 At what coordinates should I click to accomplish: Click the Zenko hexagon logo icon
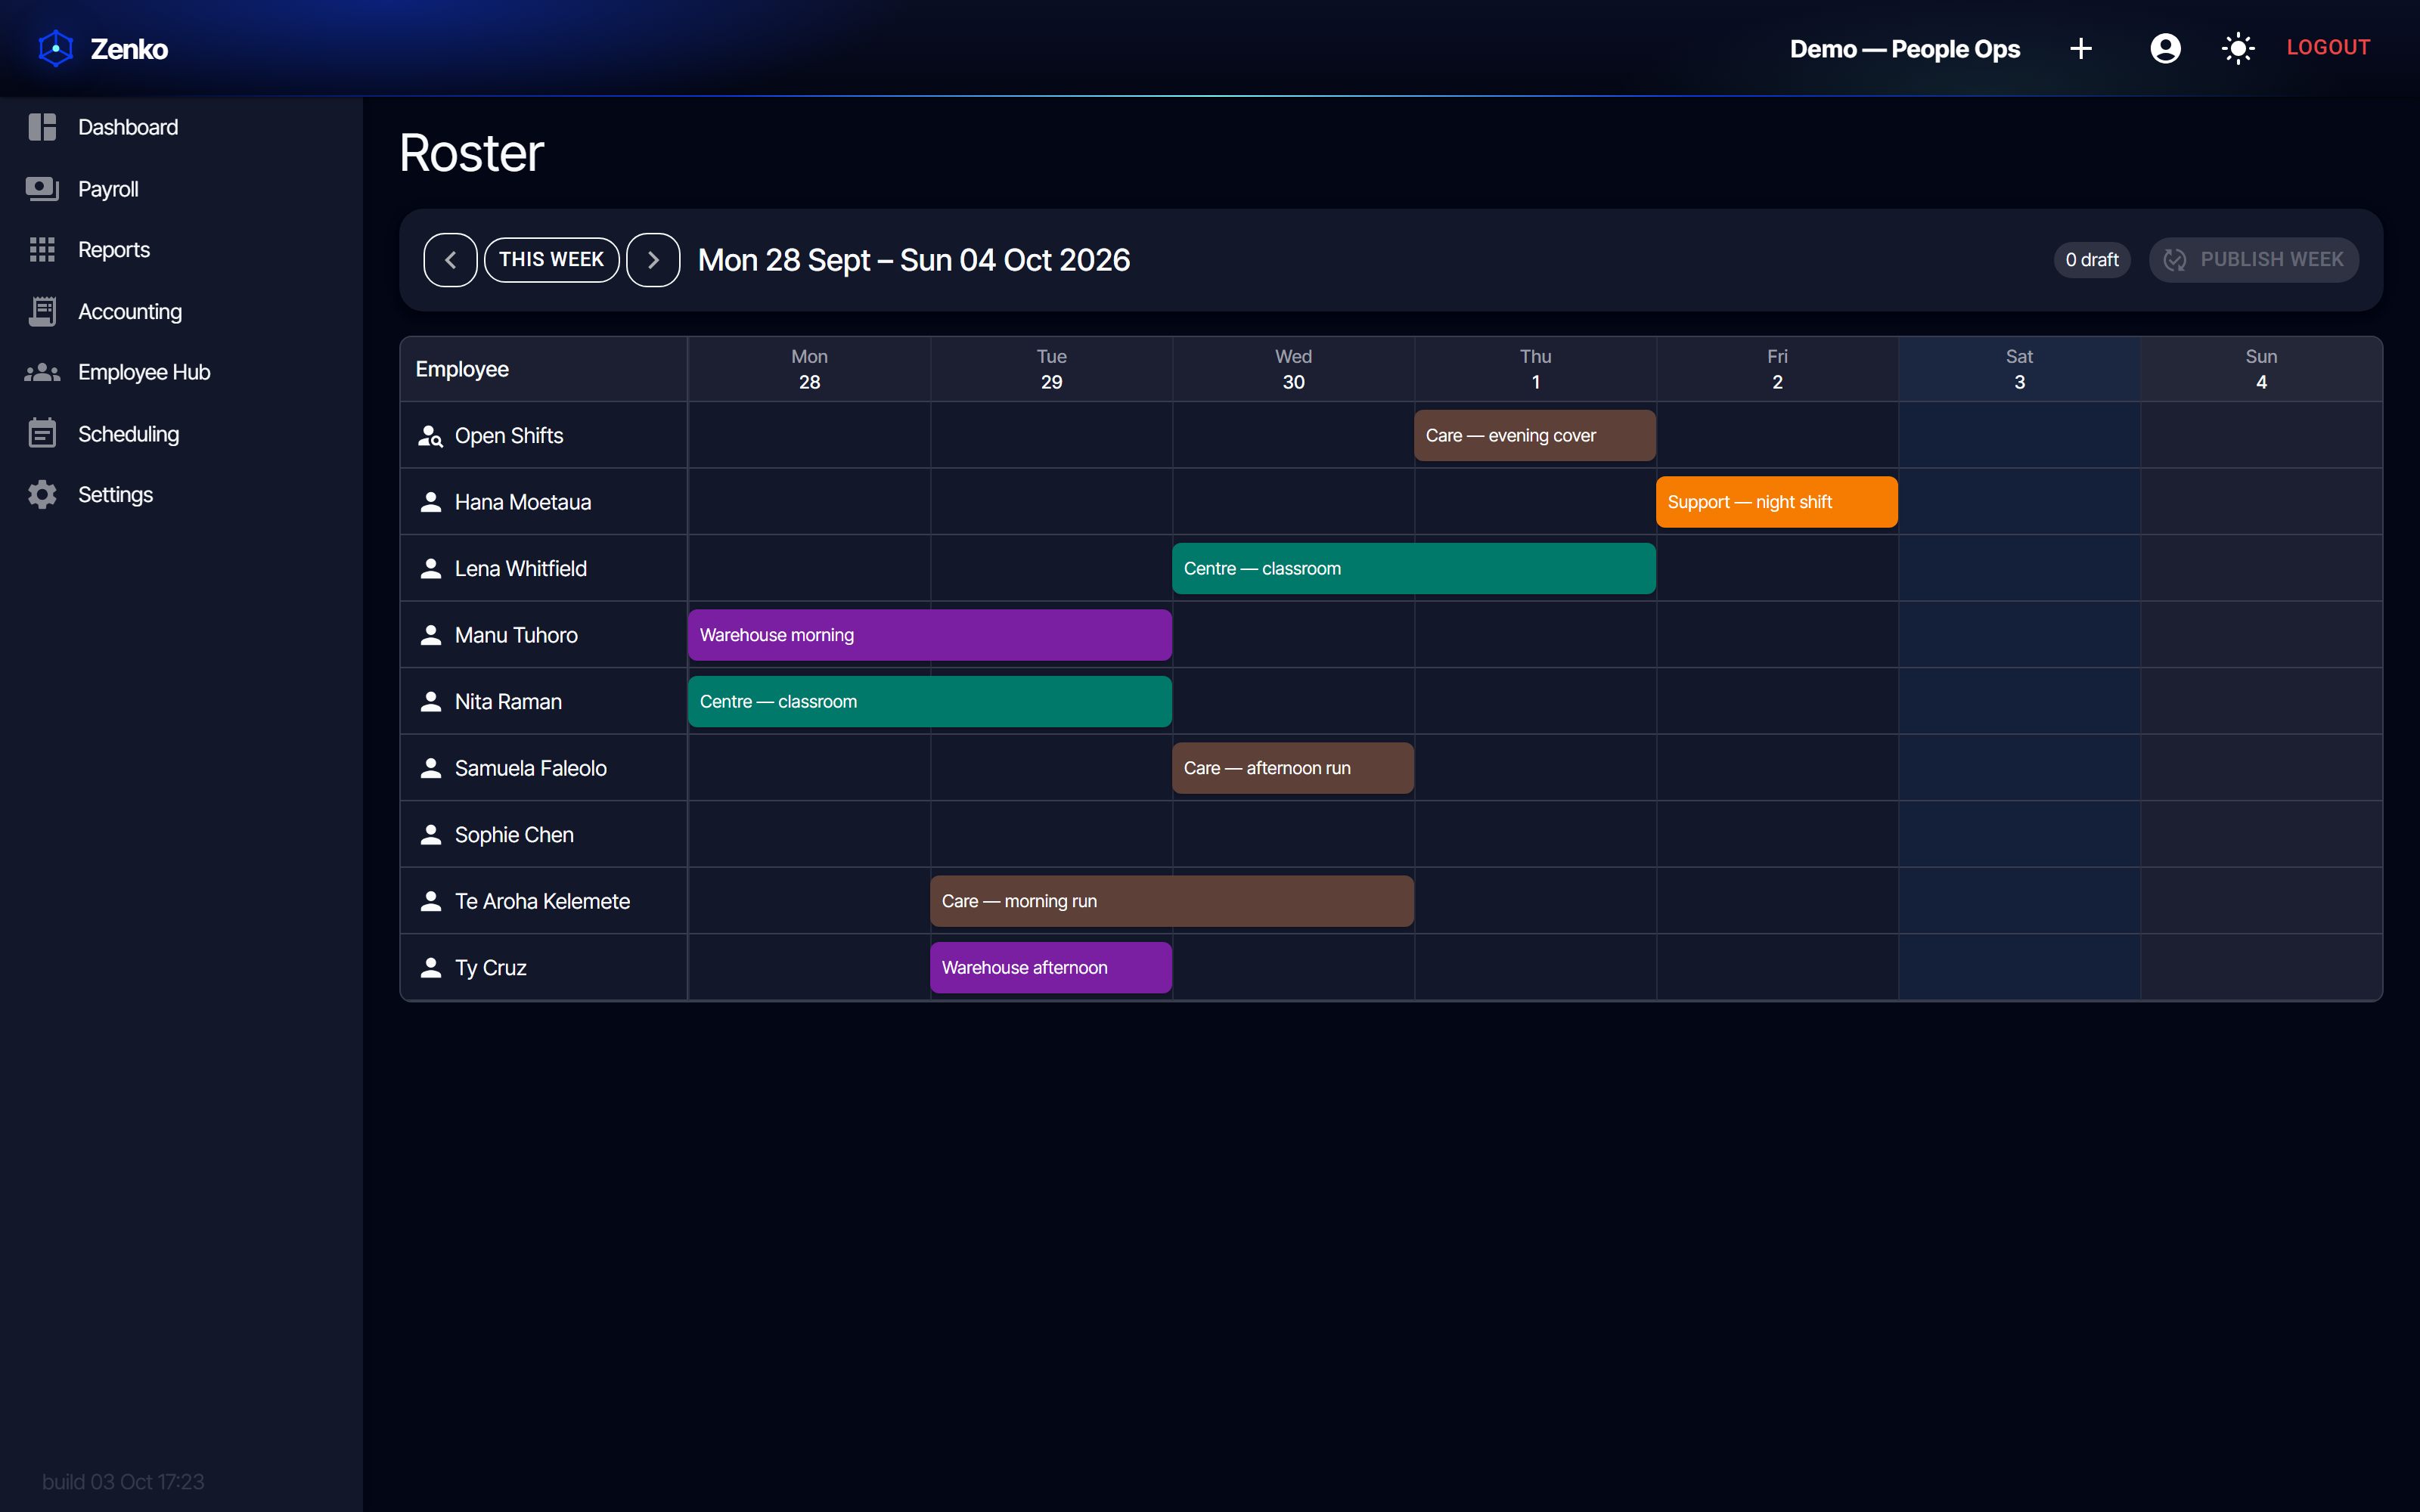click(x=56, y=48)
